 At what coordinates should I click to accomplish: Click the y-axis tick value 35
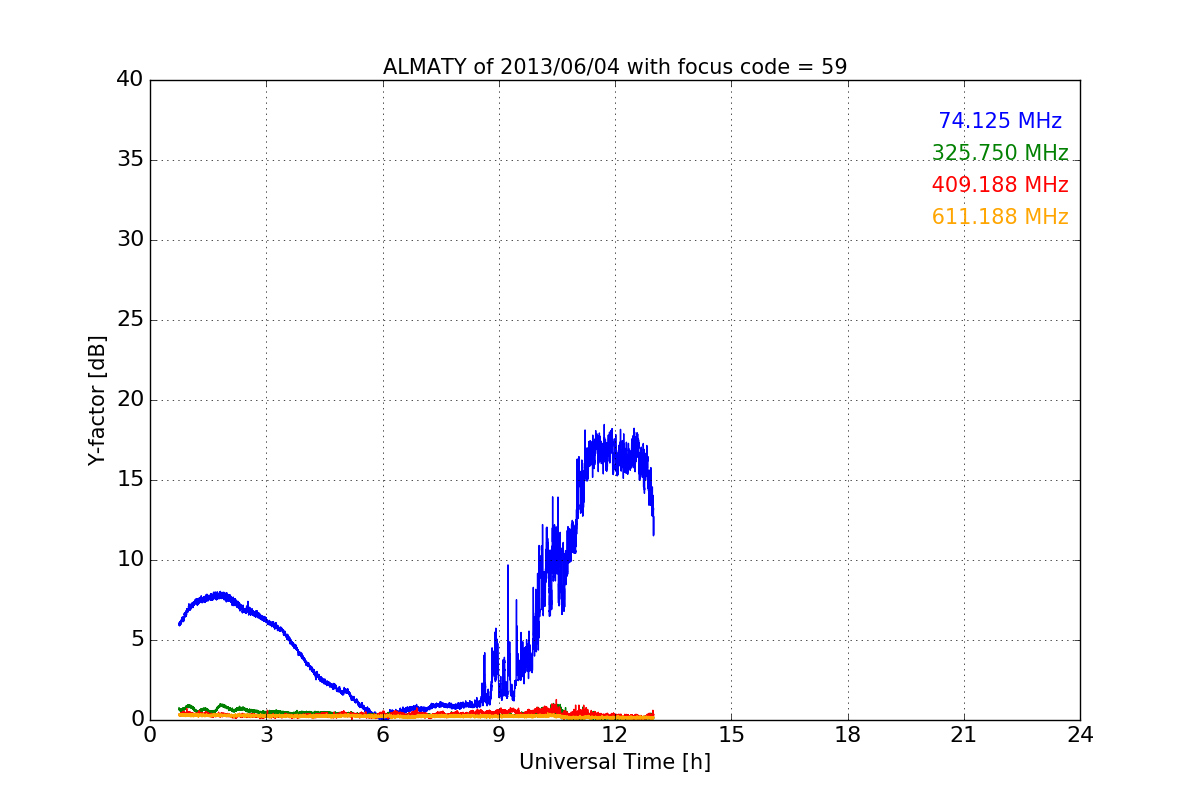coord(129,160)
